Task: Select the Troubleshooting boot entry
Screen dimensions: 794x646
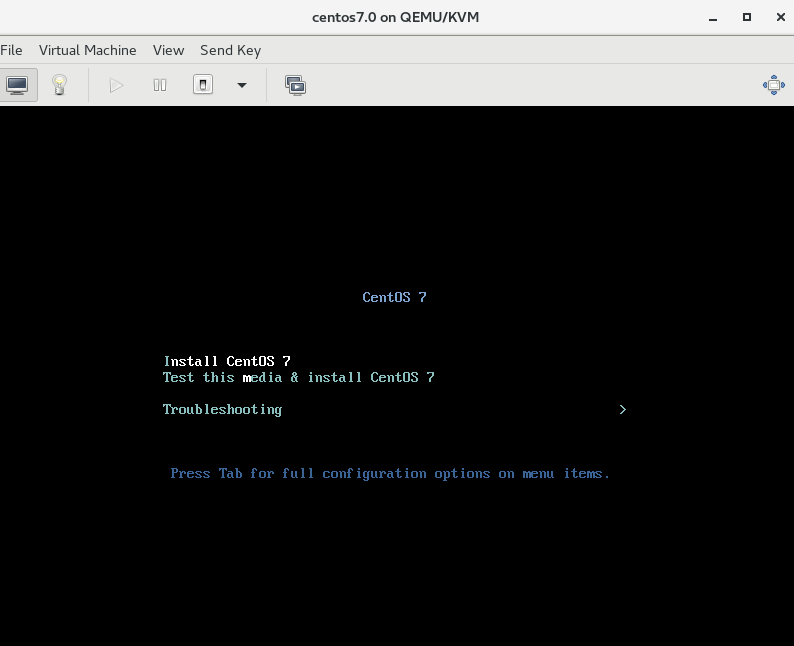Action: (222, 410)
